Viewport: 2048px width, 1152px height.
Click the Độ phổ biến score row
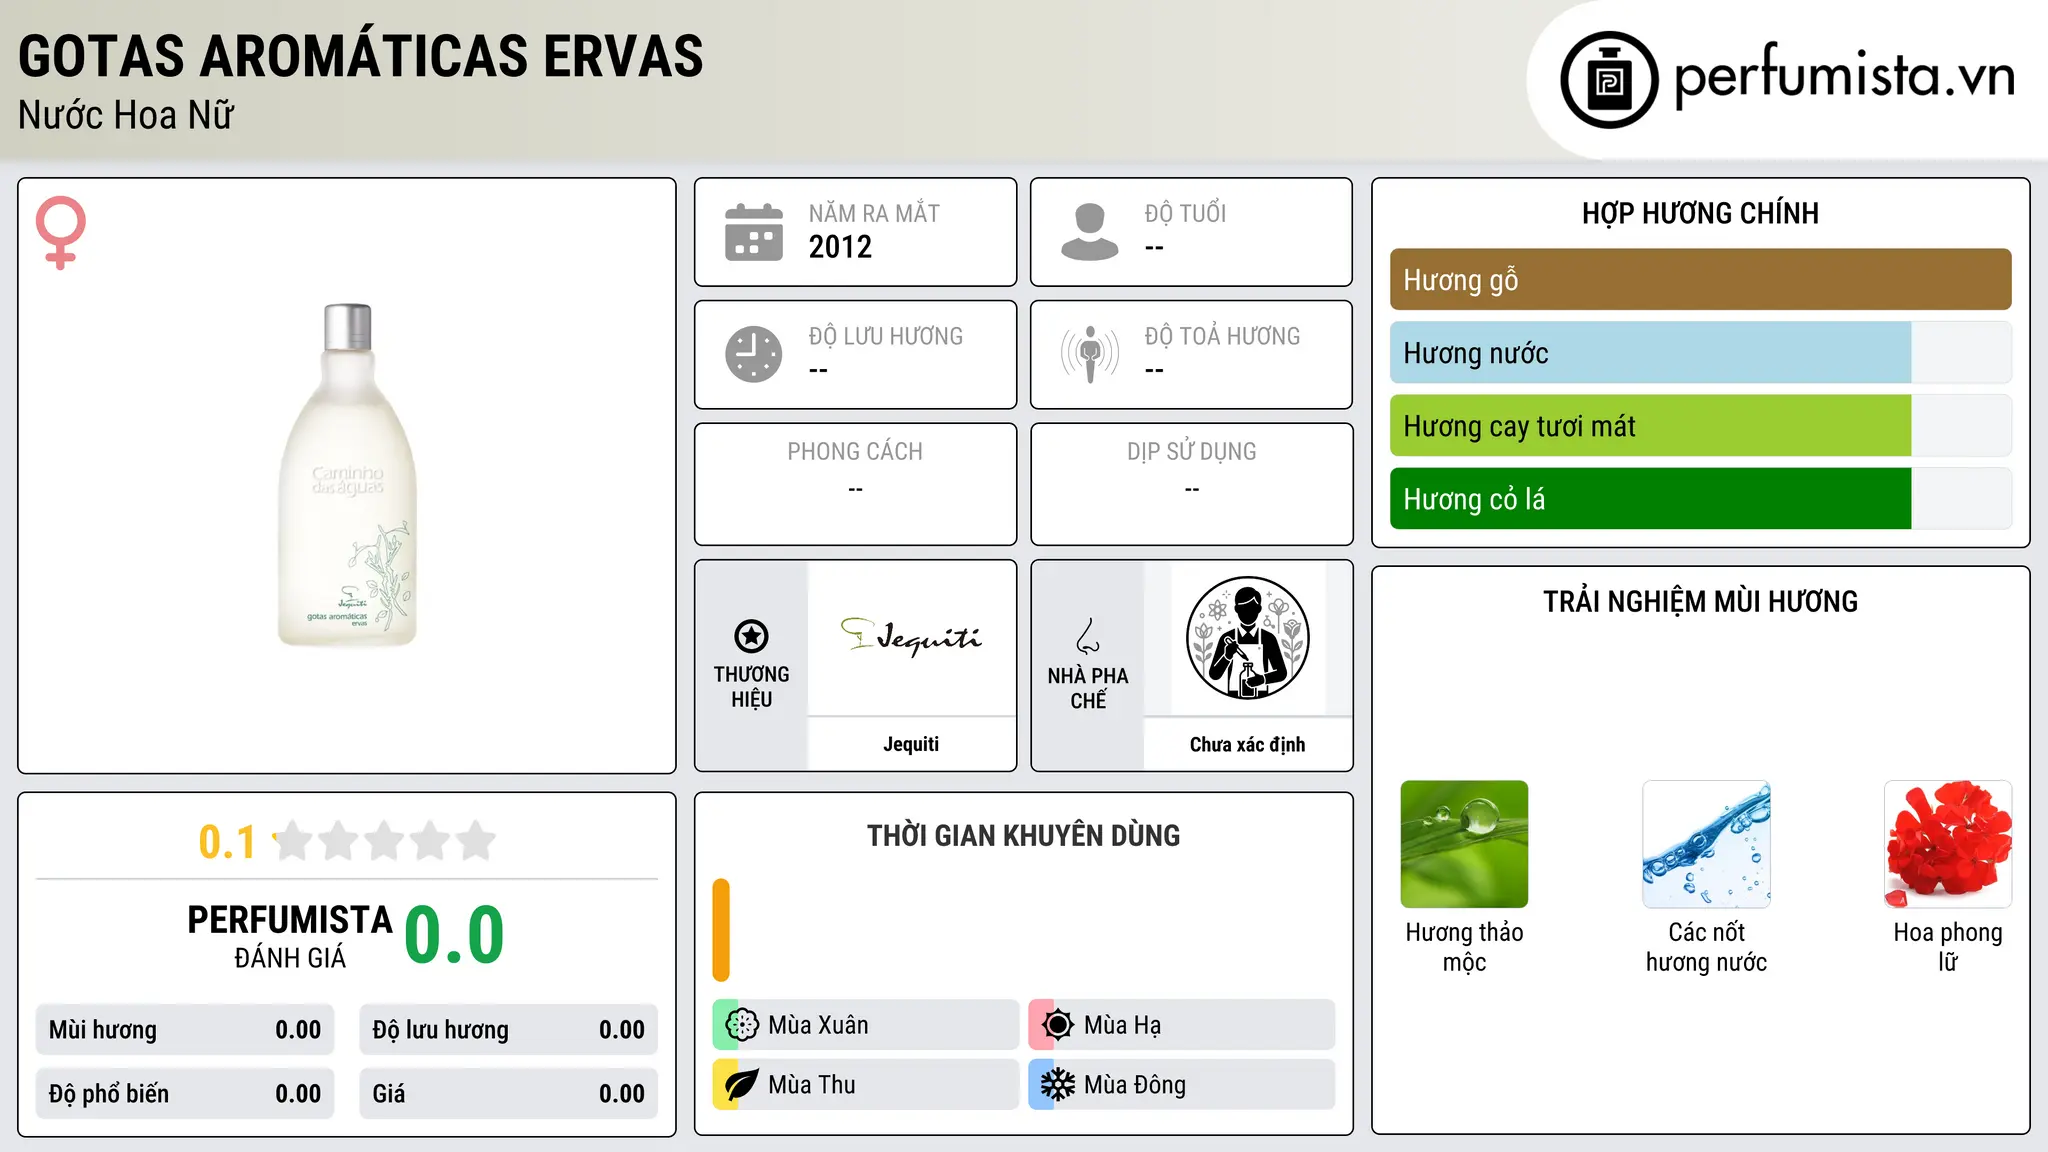185,1094
